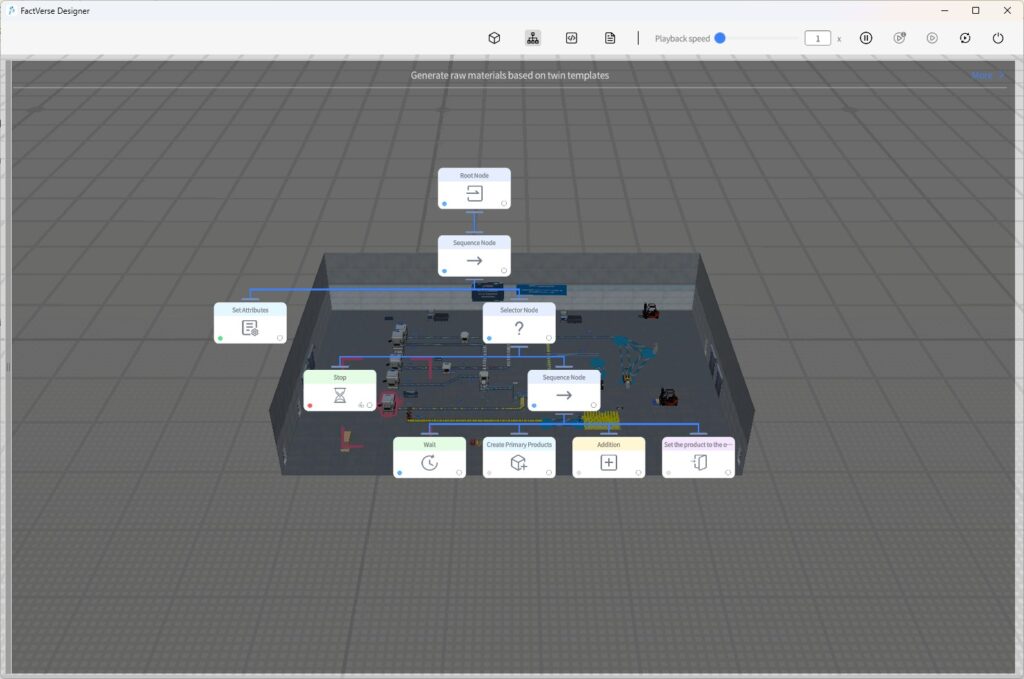Select the behavior tree editor icon

532,37
